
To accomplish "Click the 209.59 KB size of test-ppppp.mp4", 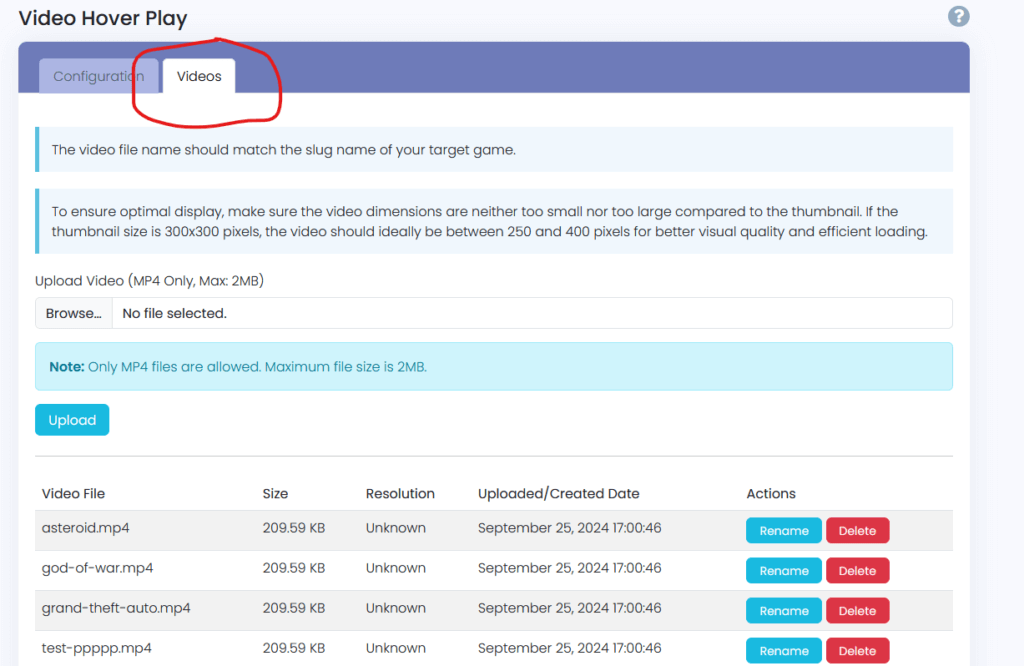I will tap(294, 648).
